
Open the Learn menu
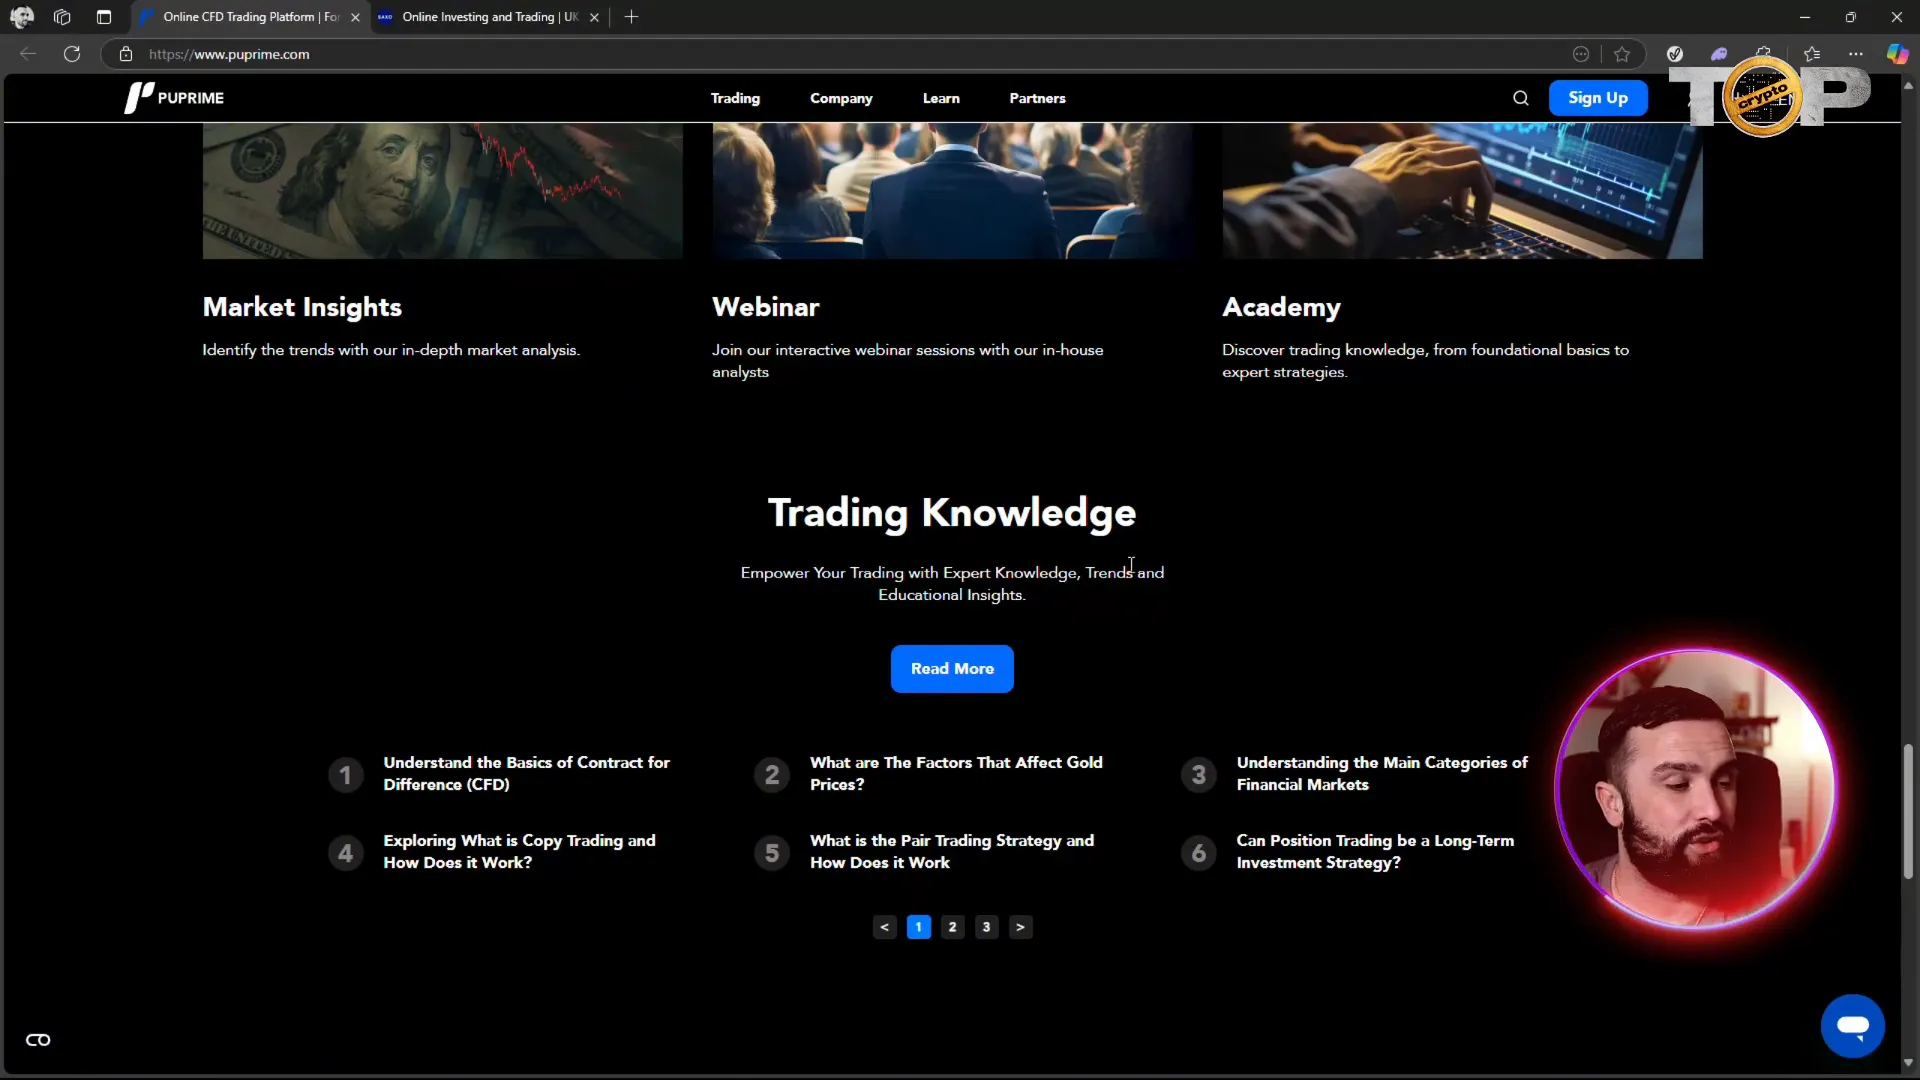(941, 98)
